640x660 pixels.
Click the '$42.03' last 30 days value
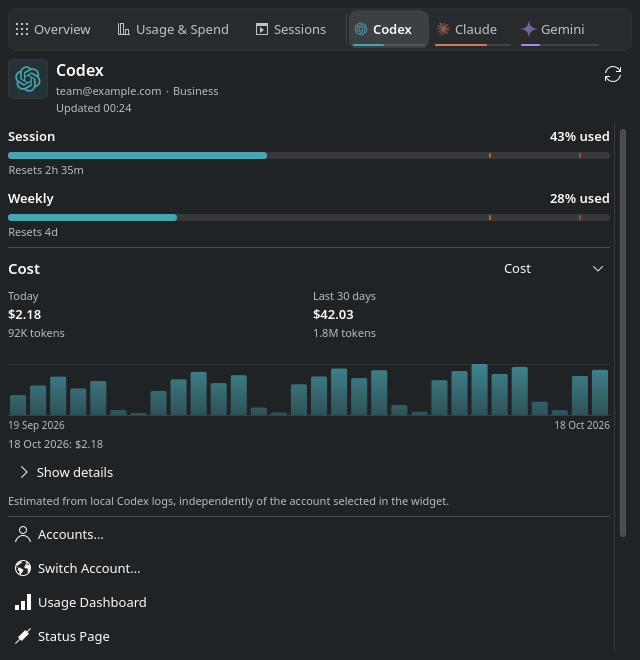point(333,314)
